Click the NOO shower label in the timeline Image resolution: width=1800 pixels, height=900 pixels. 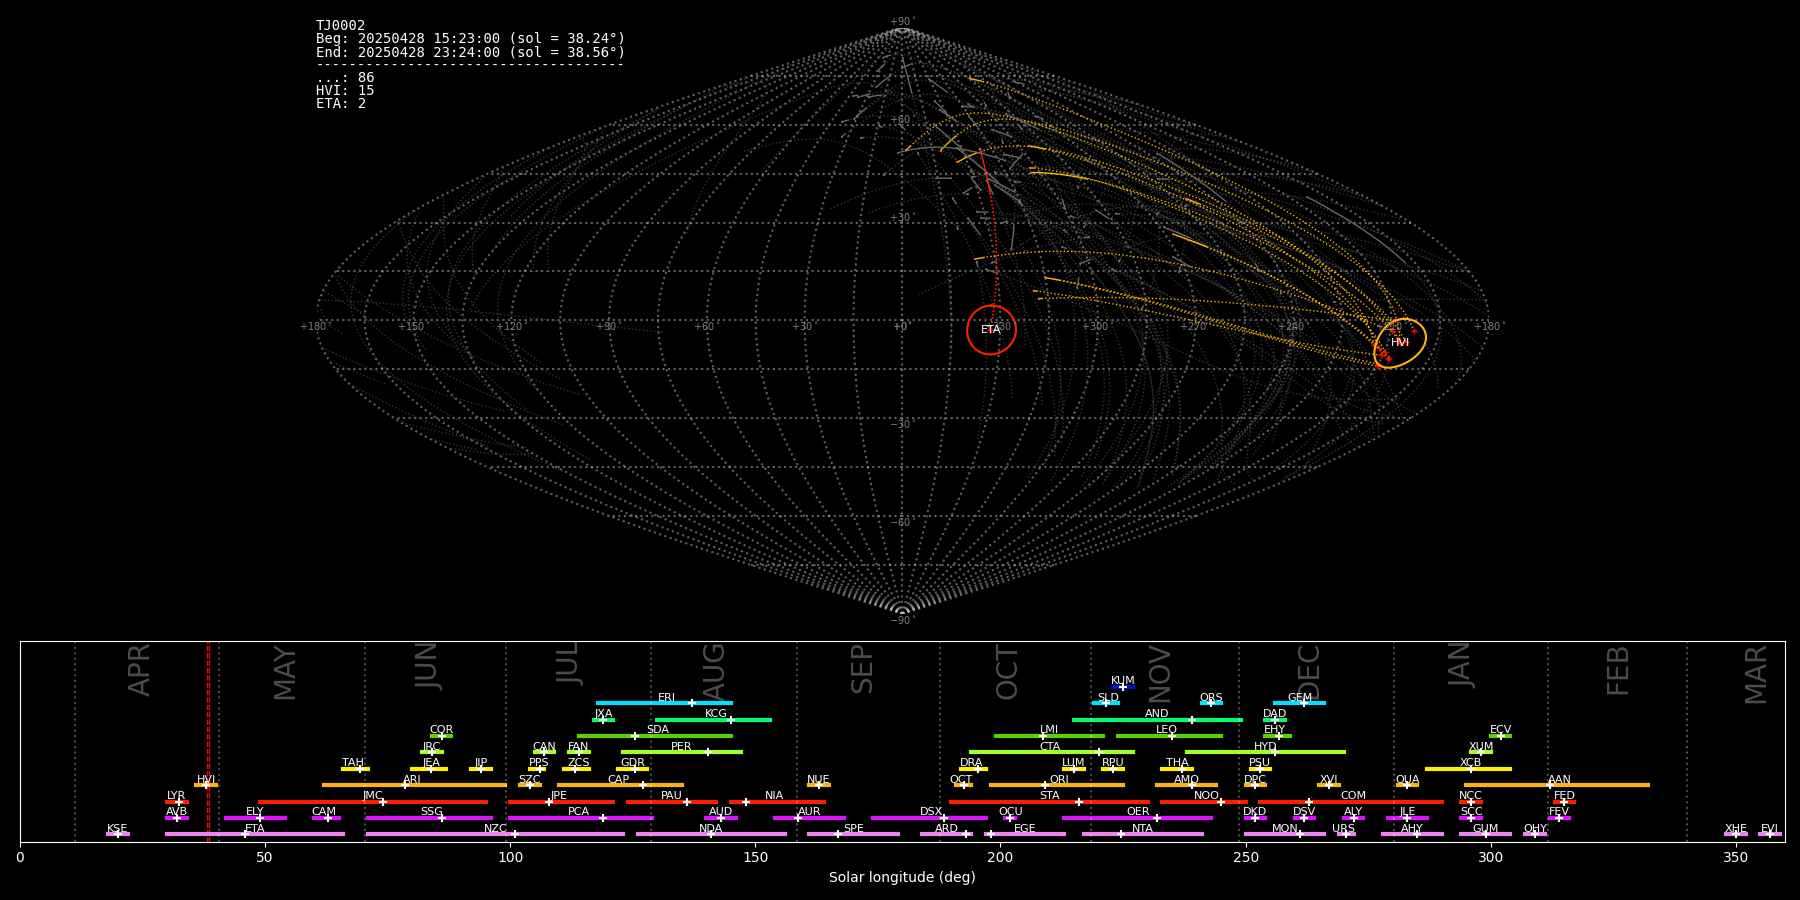(1206, 795)
